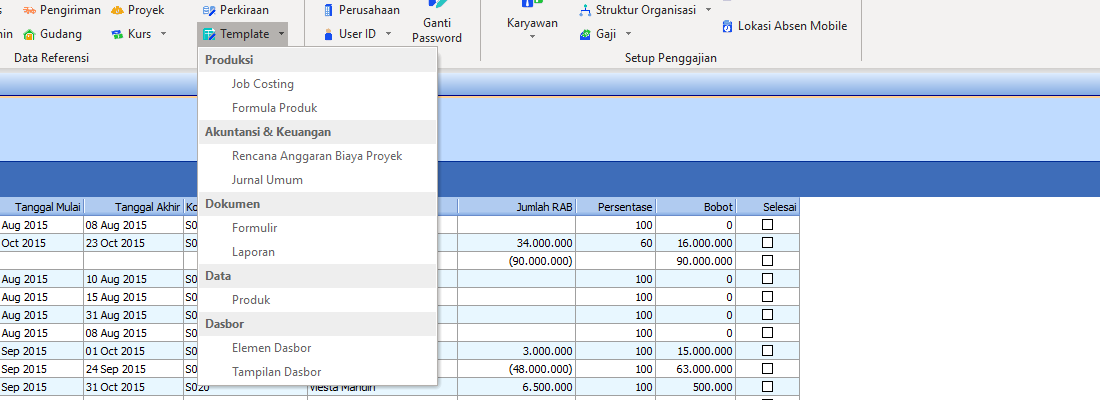Select the (48.000.000) Jumlah RAB cell
Screen dimensions: 1100x400
pyautogui.click(x=517, y=369)
